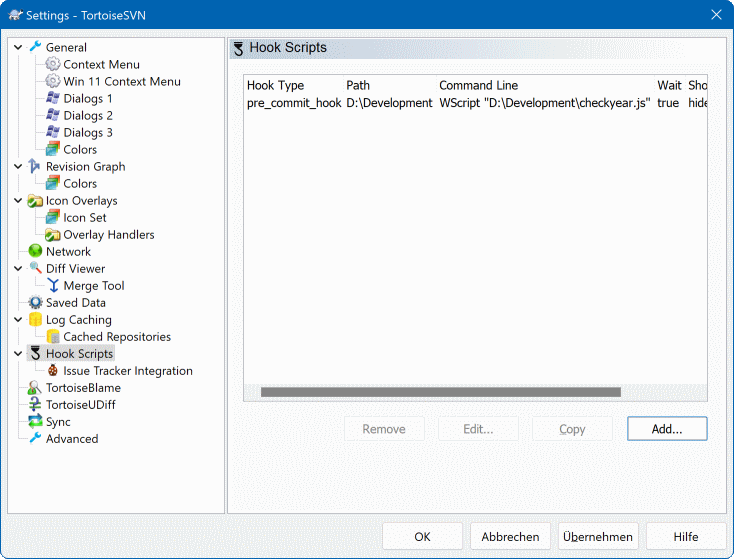Select the pre_commit_hook entry
Image resolution: width=734 pixels, height=559 pixels.
coord(294,103)
